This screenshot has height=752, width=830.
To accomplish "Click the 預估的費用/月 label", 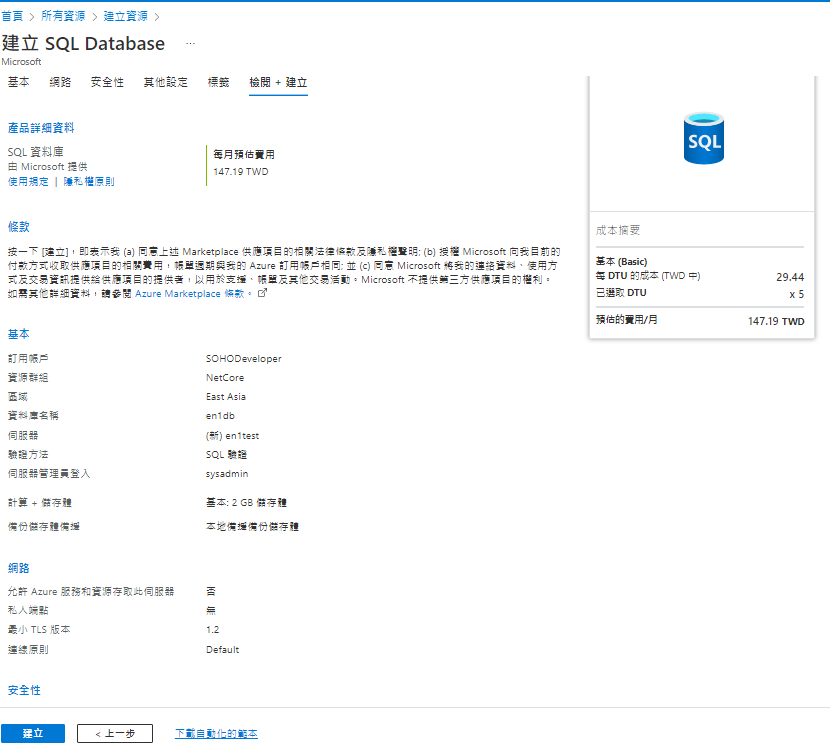I will 626,320.
